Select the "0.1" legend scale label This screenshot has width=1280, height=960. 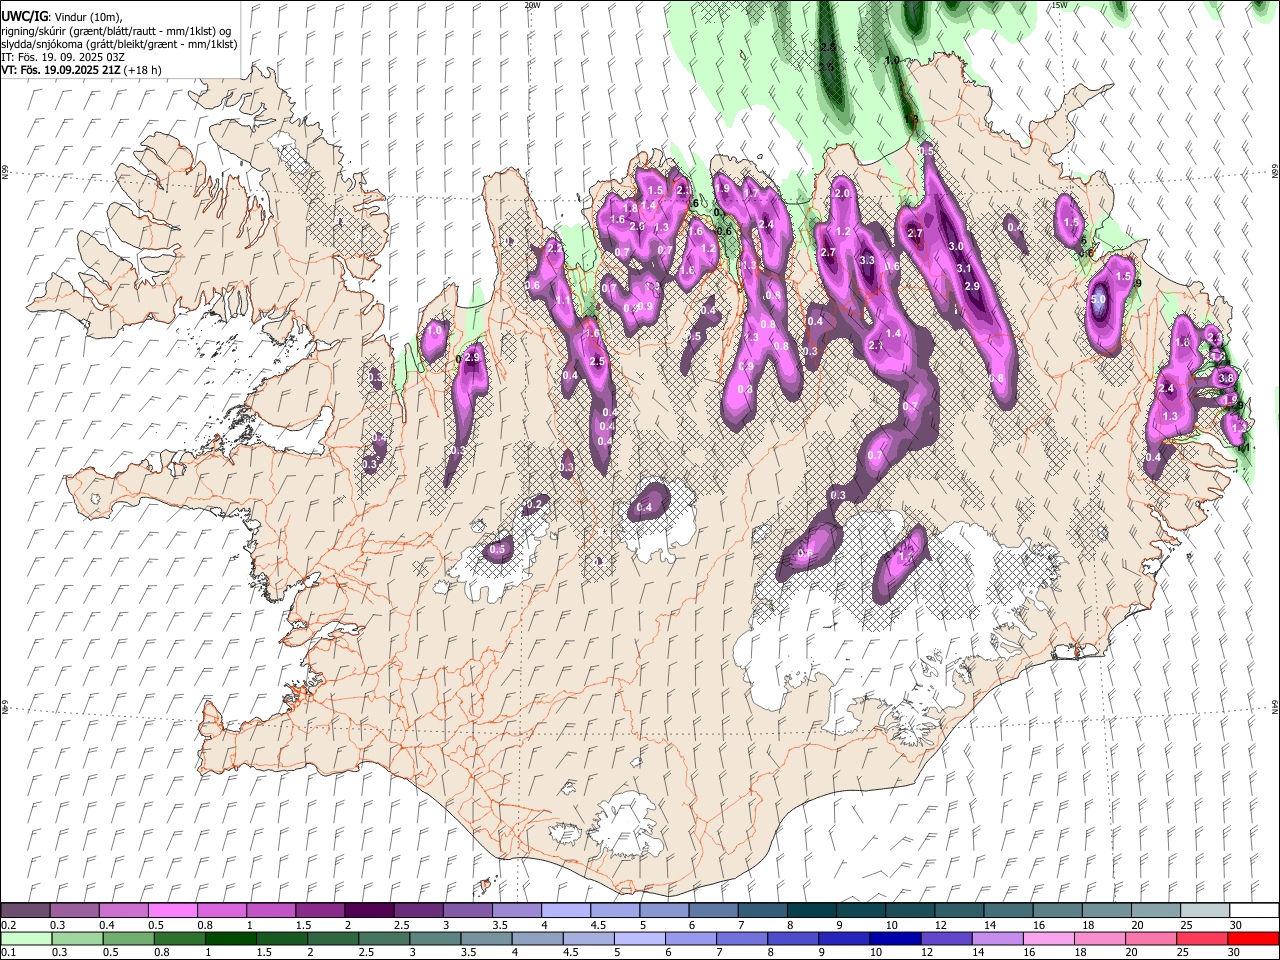coord(8,953)
